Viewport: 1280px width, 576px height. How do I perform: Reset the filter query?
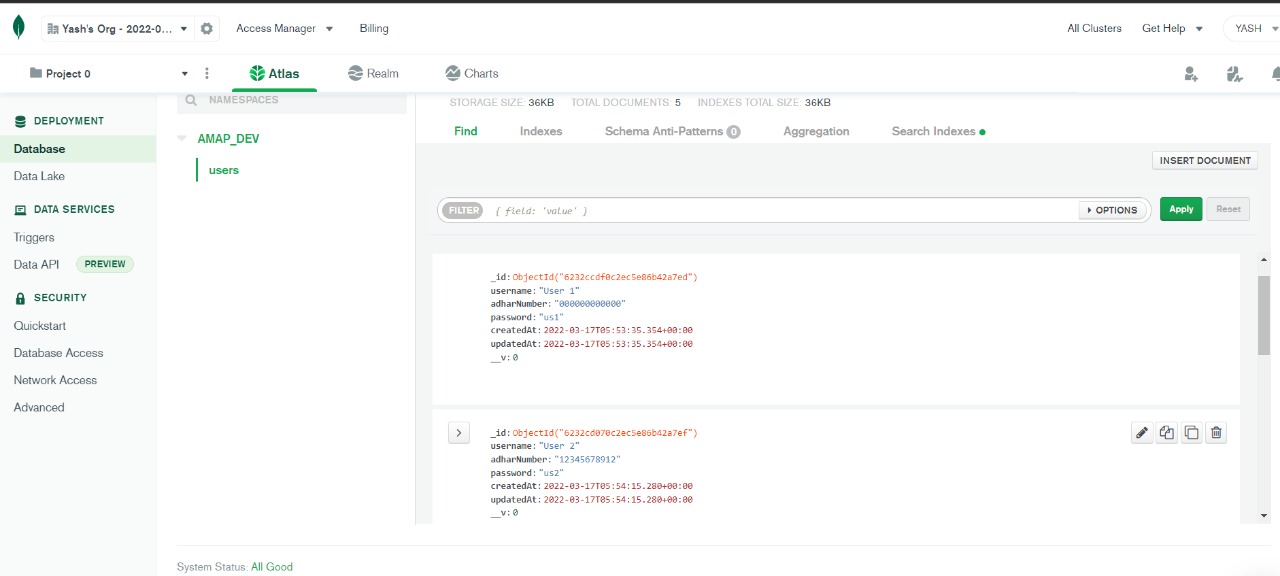[x=1228, y=209]
